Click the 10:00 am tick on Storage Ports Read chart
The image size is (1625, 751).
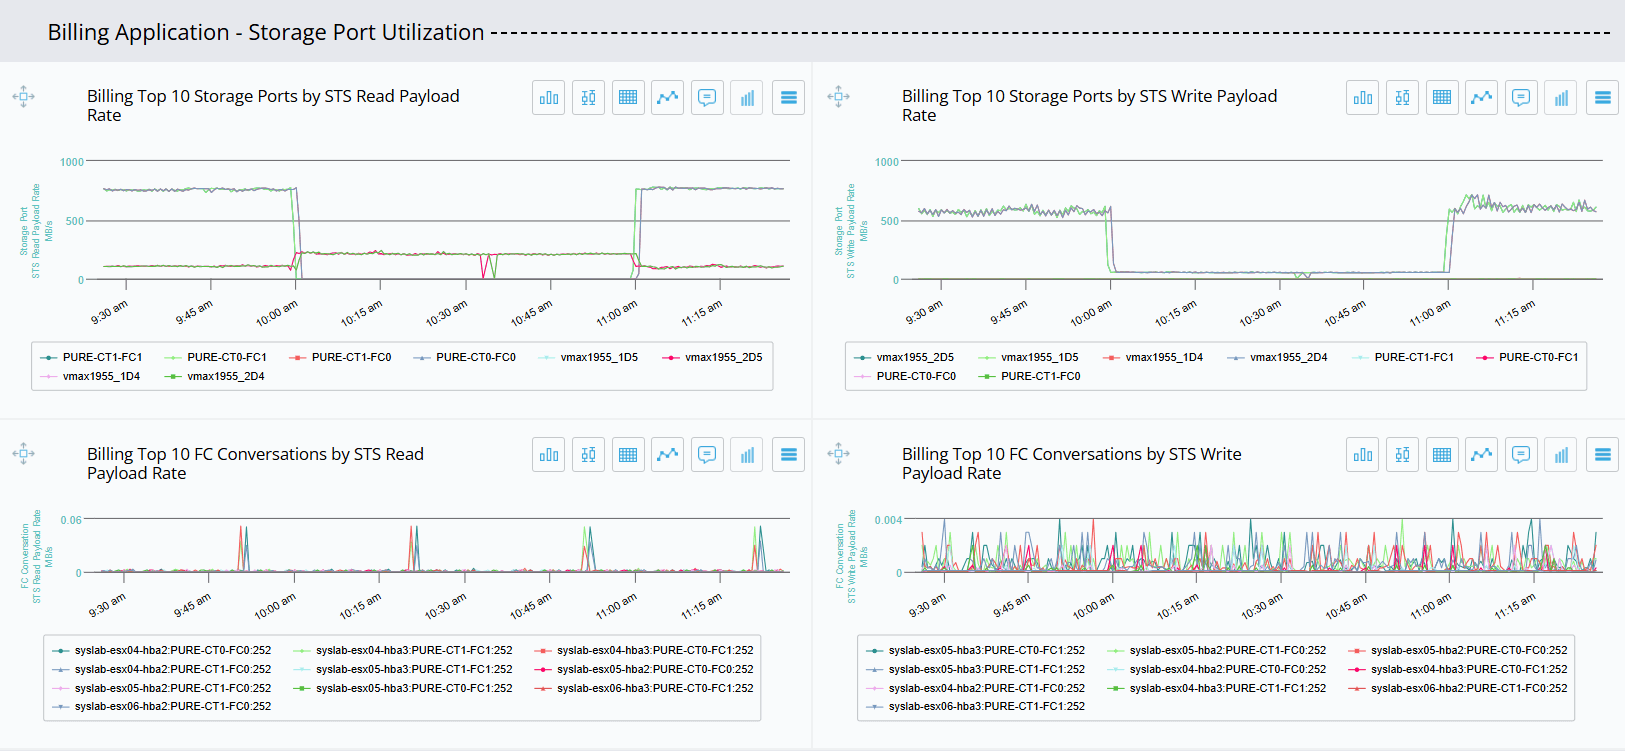[277, 313]
